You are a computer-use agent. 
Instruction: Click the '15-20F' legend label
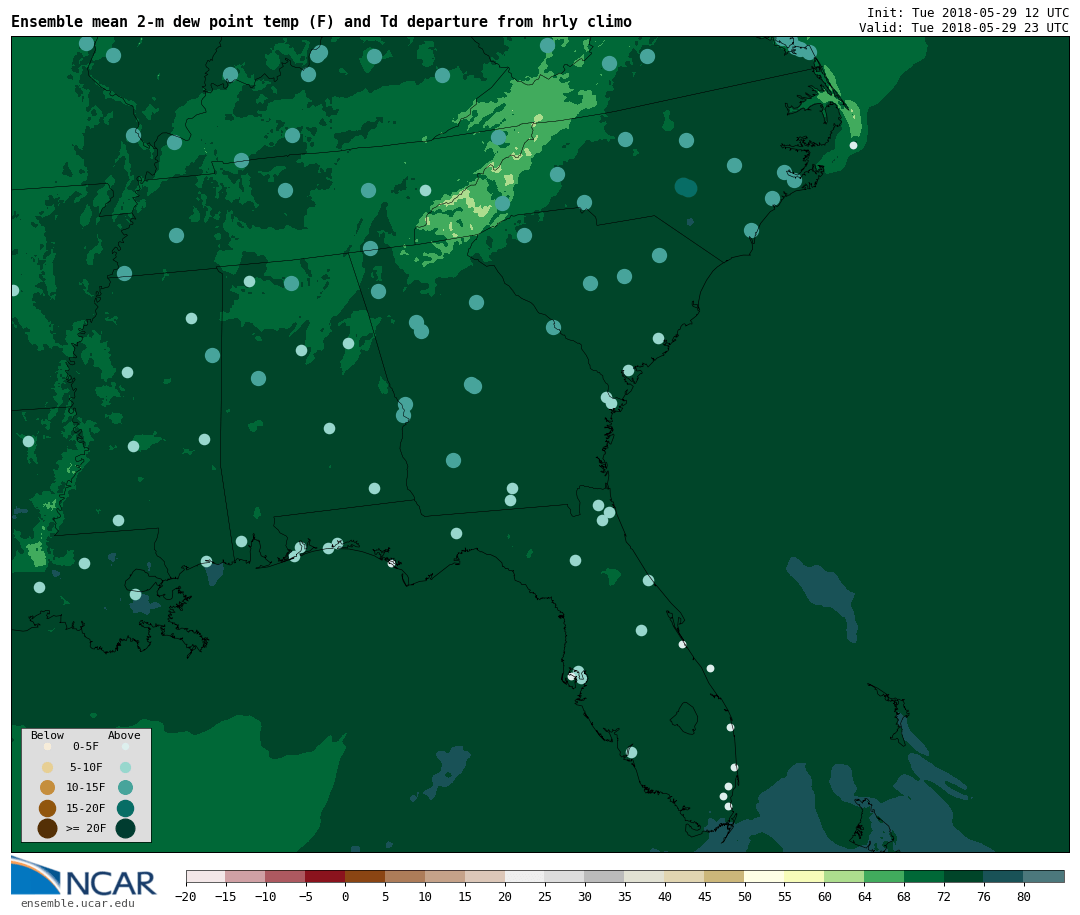tap(86, 808)
